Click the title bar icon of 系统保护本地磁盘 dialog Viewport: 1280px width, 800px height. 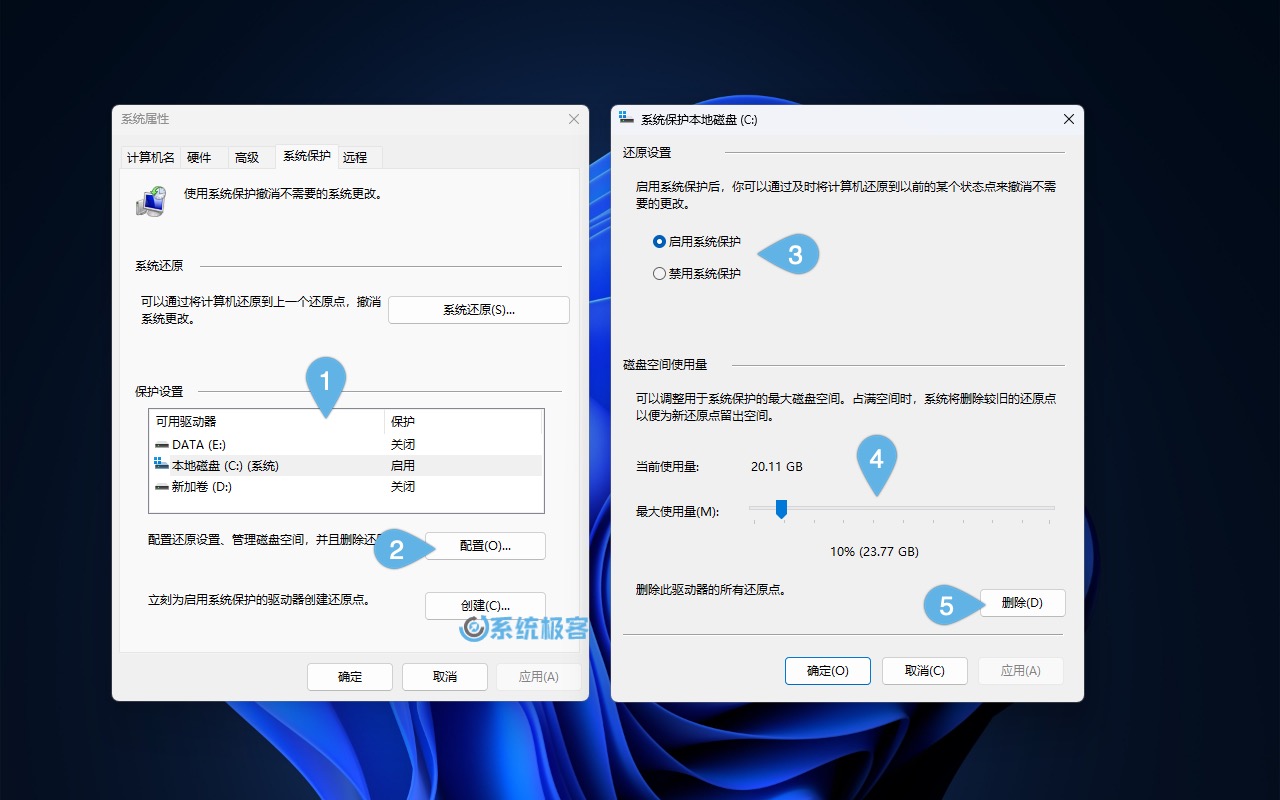click(627, 119)
